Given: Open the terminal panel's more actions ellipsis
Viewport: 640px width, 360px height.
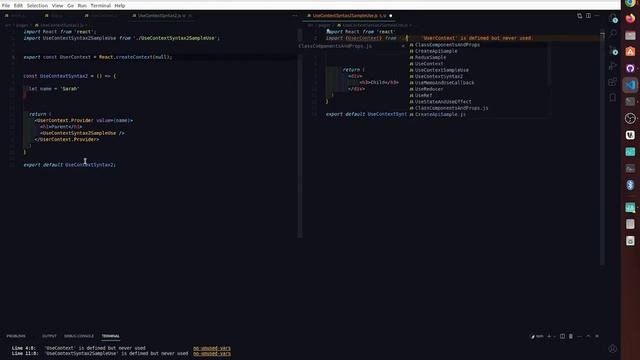Looking at the screenshot, I should 580,336.
